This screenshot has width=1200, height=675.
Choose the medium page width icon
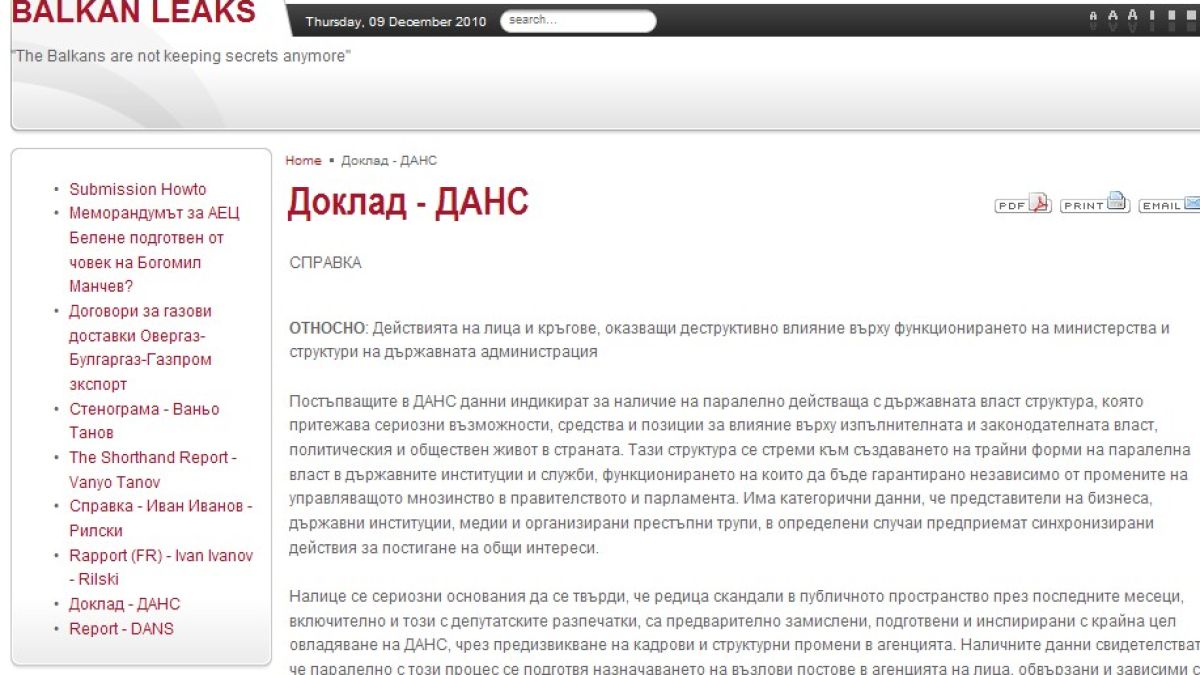1171,17
